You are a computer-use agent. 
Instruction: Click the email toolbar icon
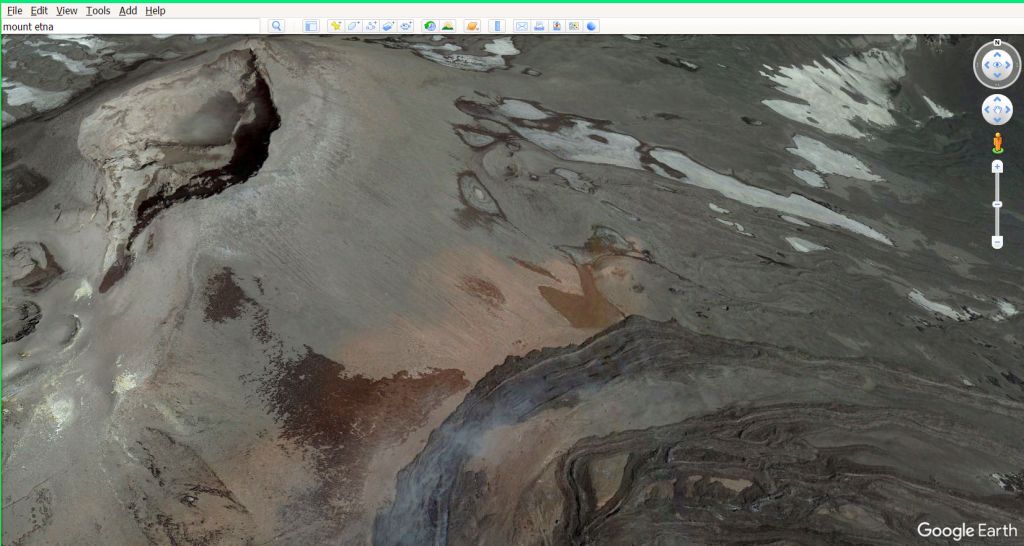522,26
